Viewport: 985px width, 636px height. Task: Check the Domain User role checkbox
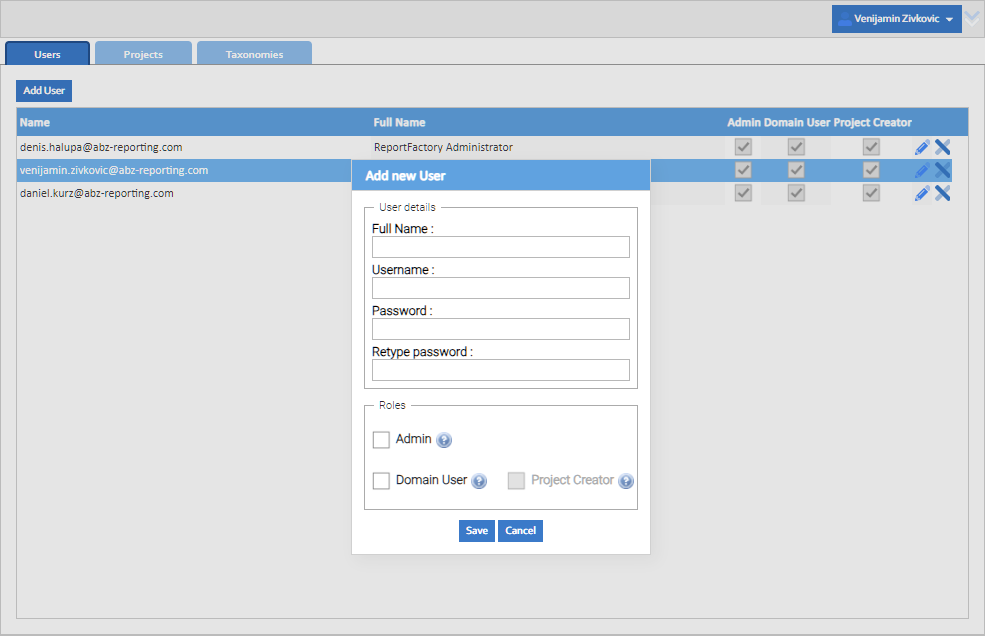point(381,481)
